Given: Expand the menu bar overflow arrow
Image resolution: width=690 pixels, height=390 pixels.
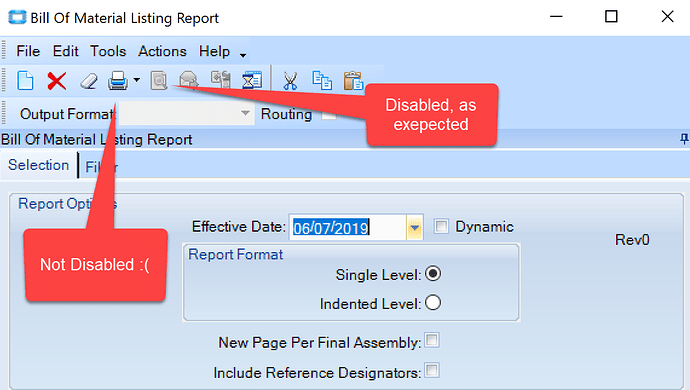Looking at the screenshot, I should [243, 55].
